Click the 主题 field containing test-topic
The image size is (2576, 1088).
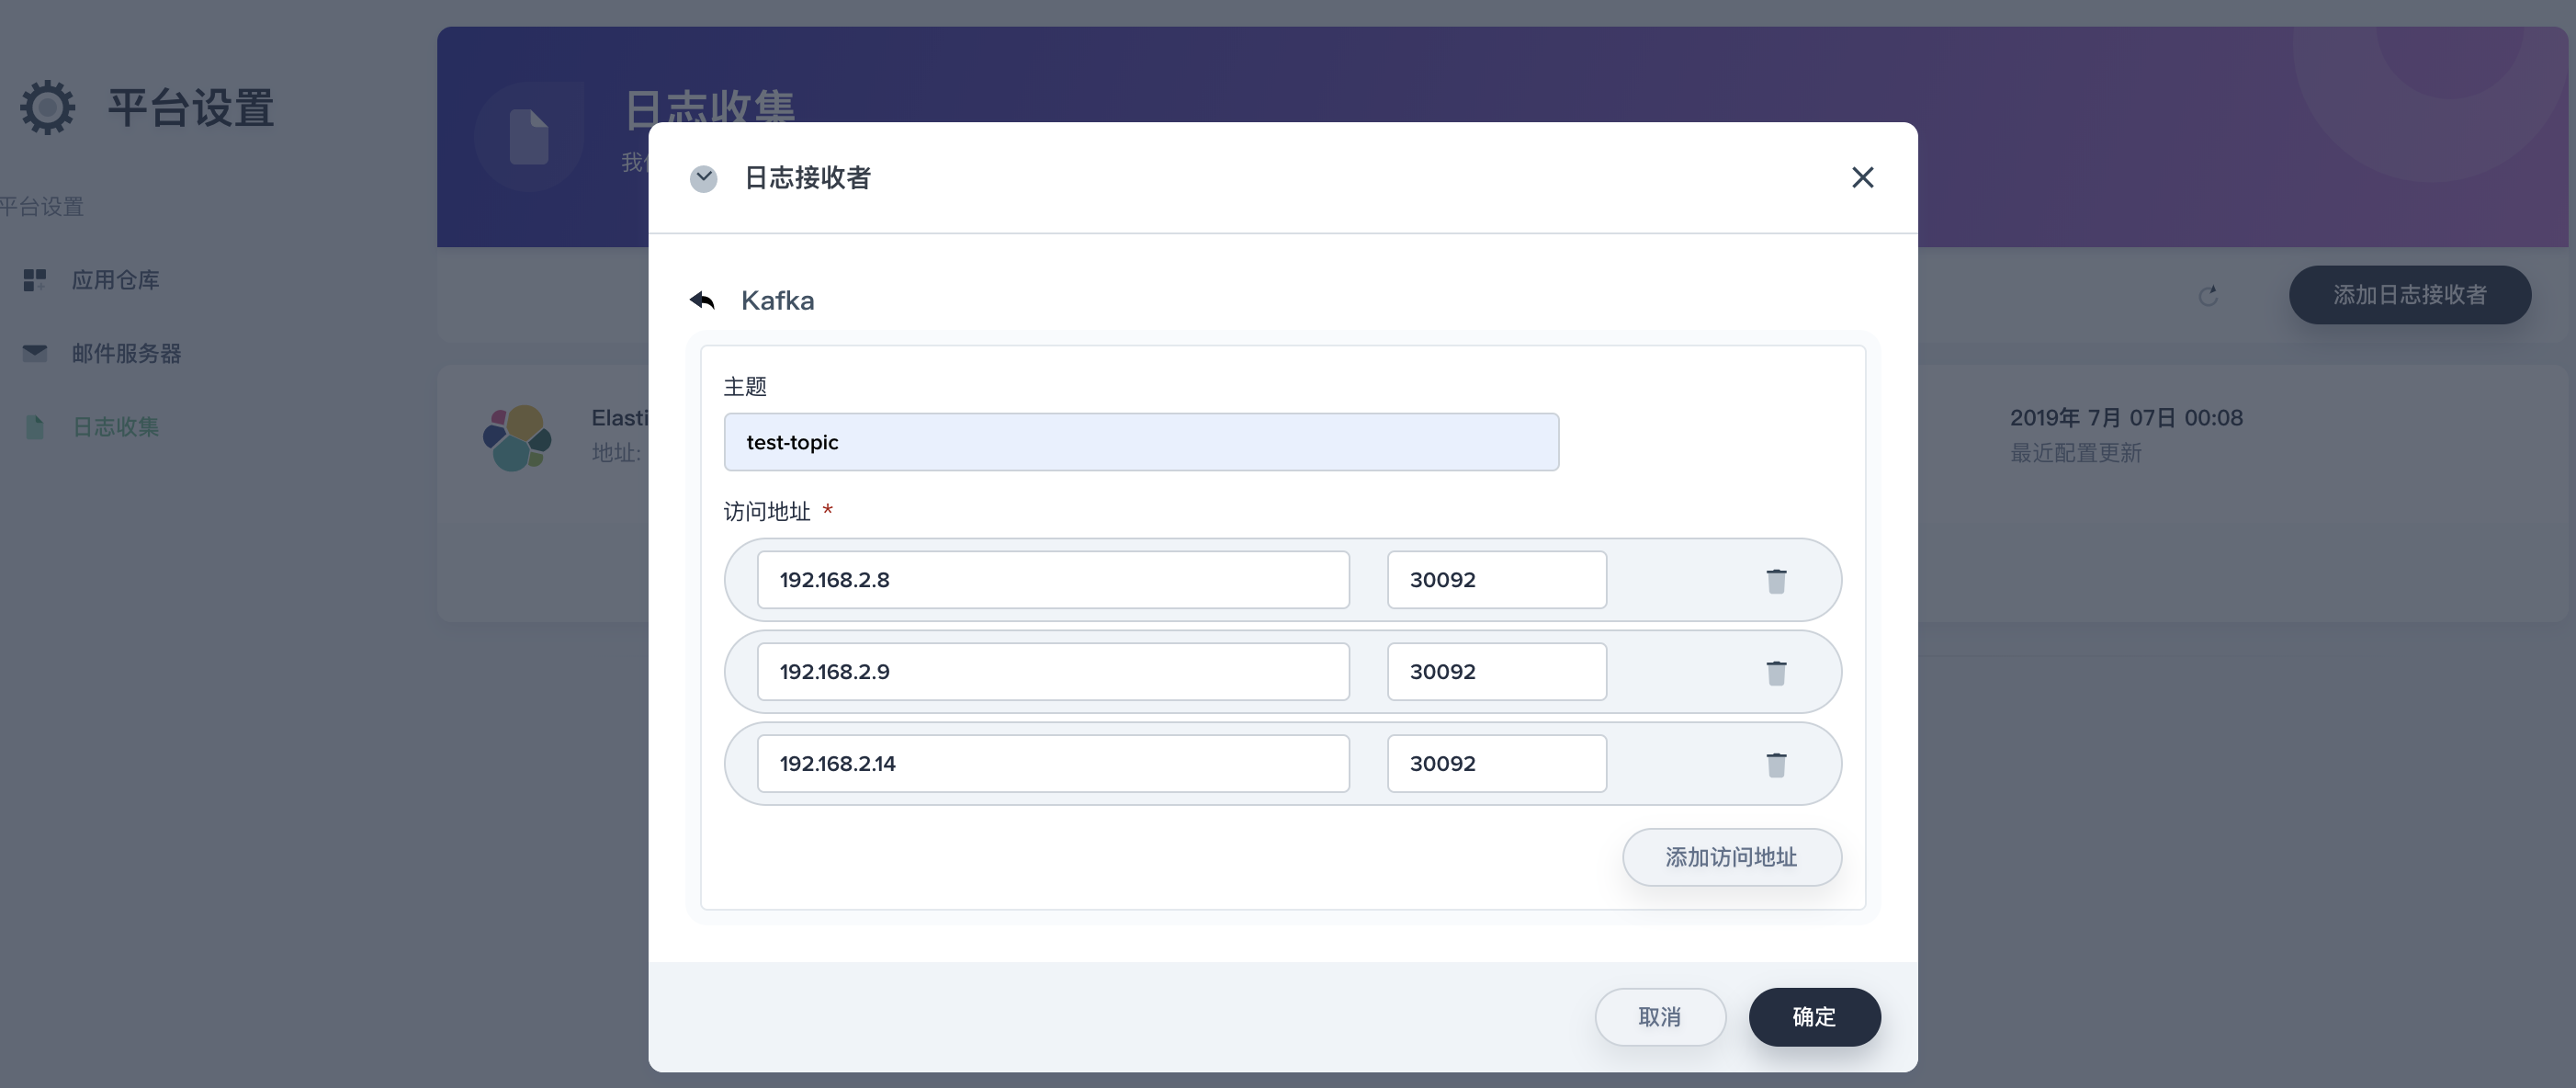click(x=1141, y=442)
